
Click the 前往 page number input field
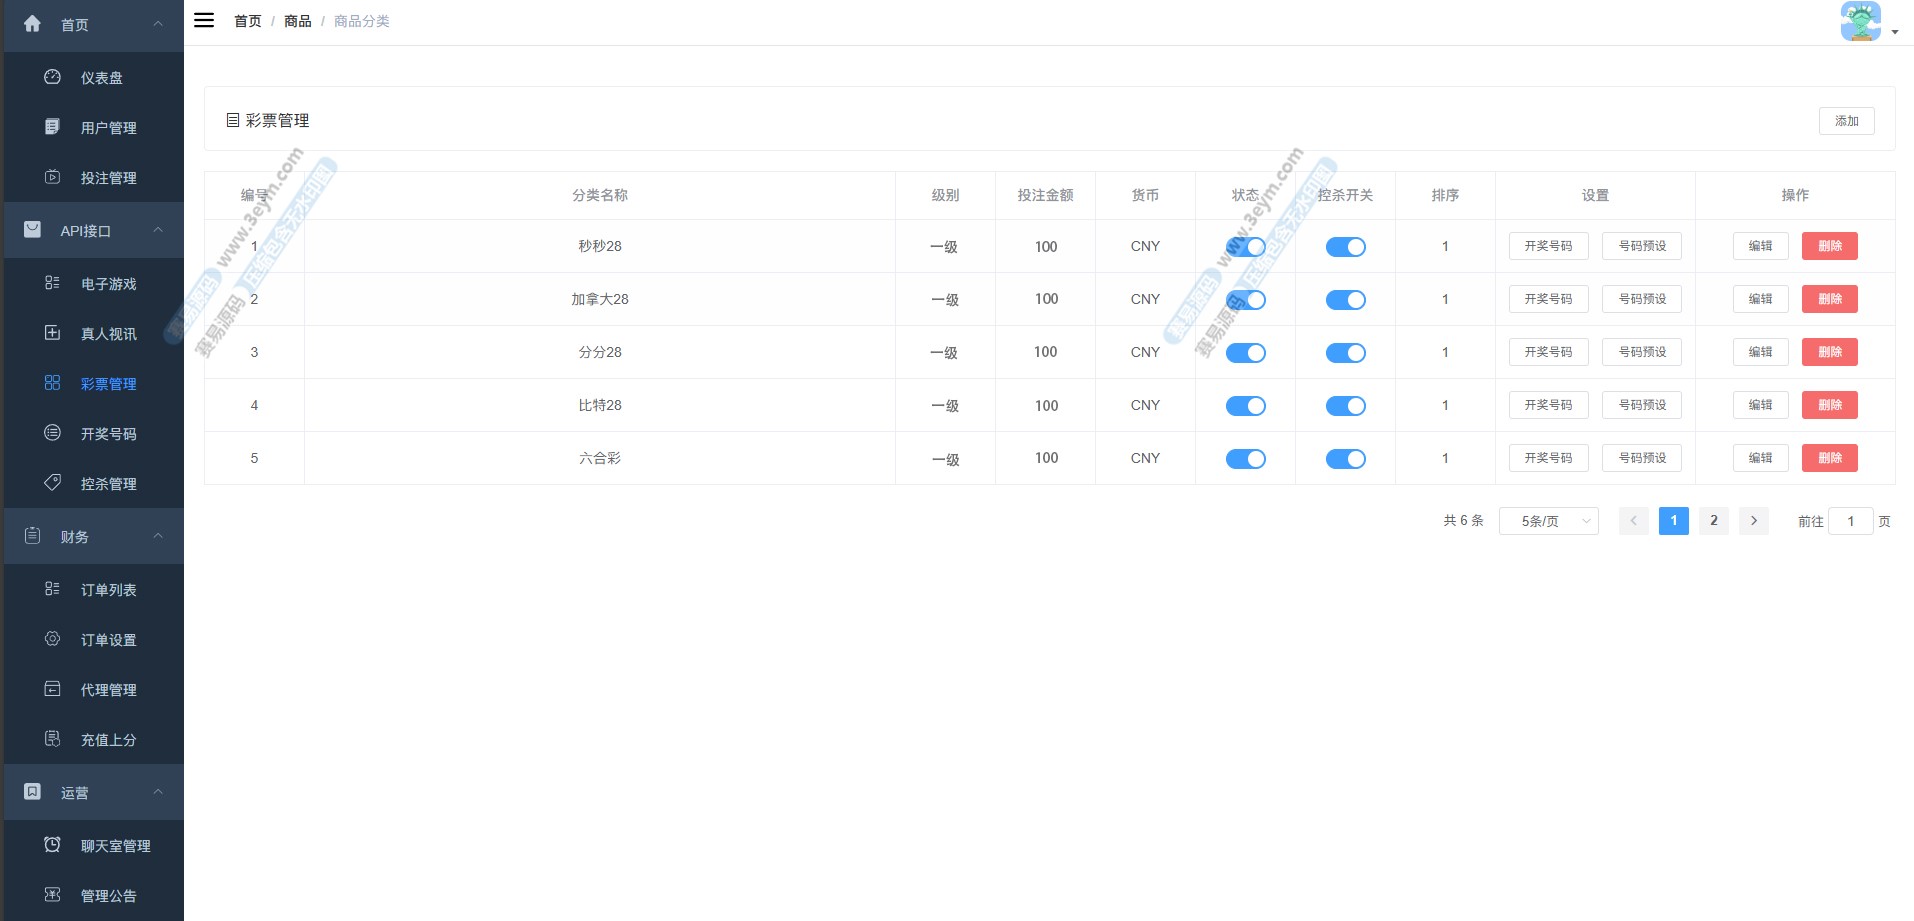(1850, 521)
